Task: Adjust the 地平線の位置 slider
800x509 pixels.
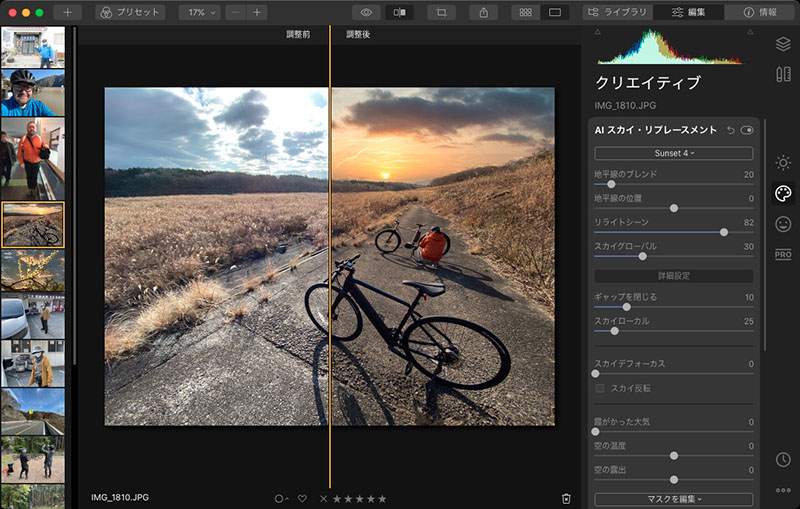Action: point(674,208)
